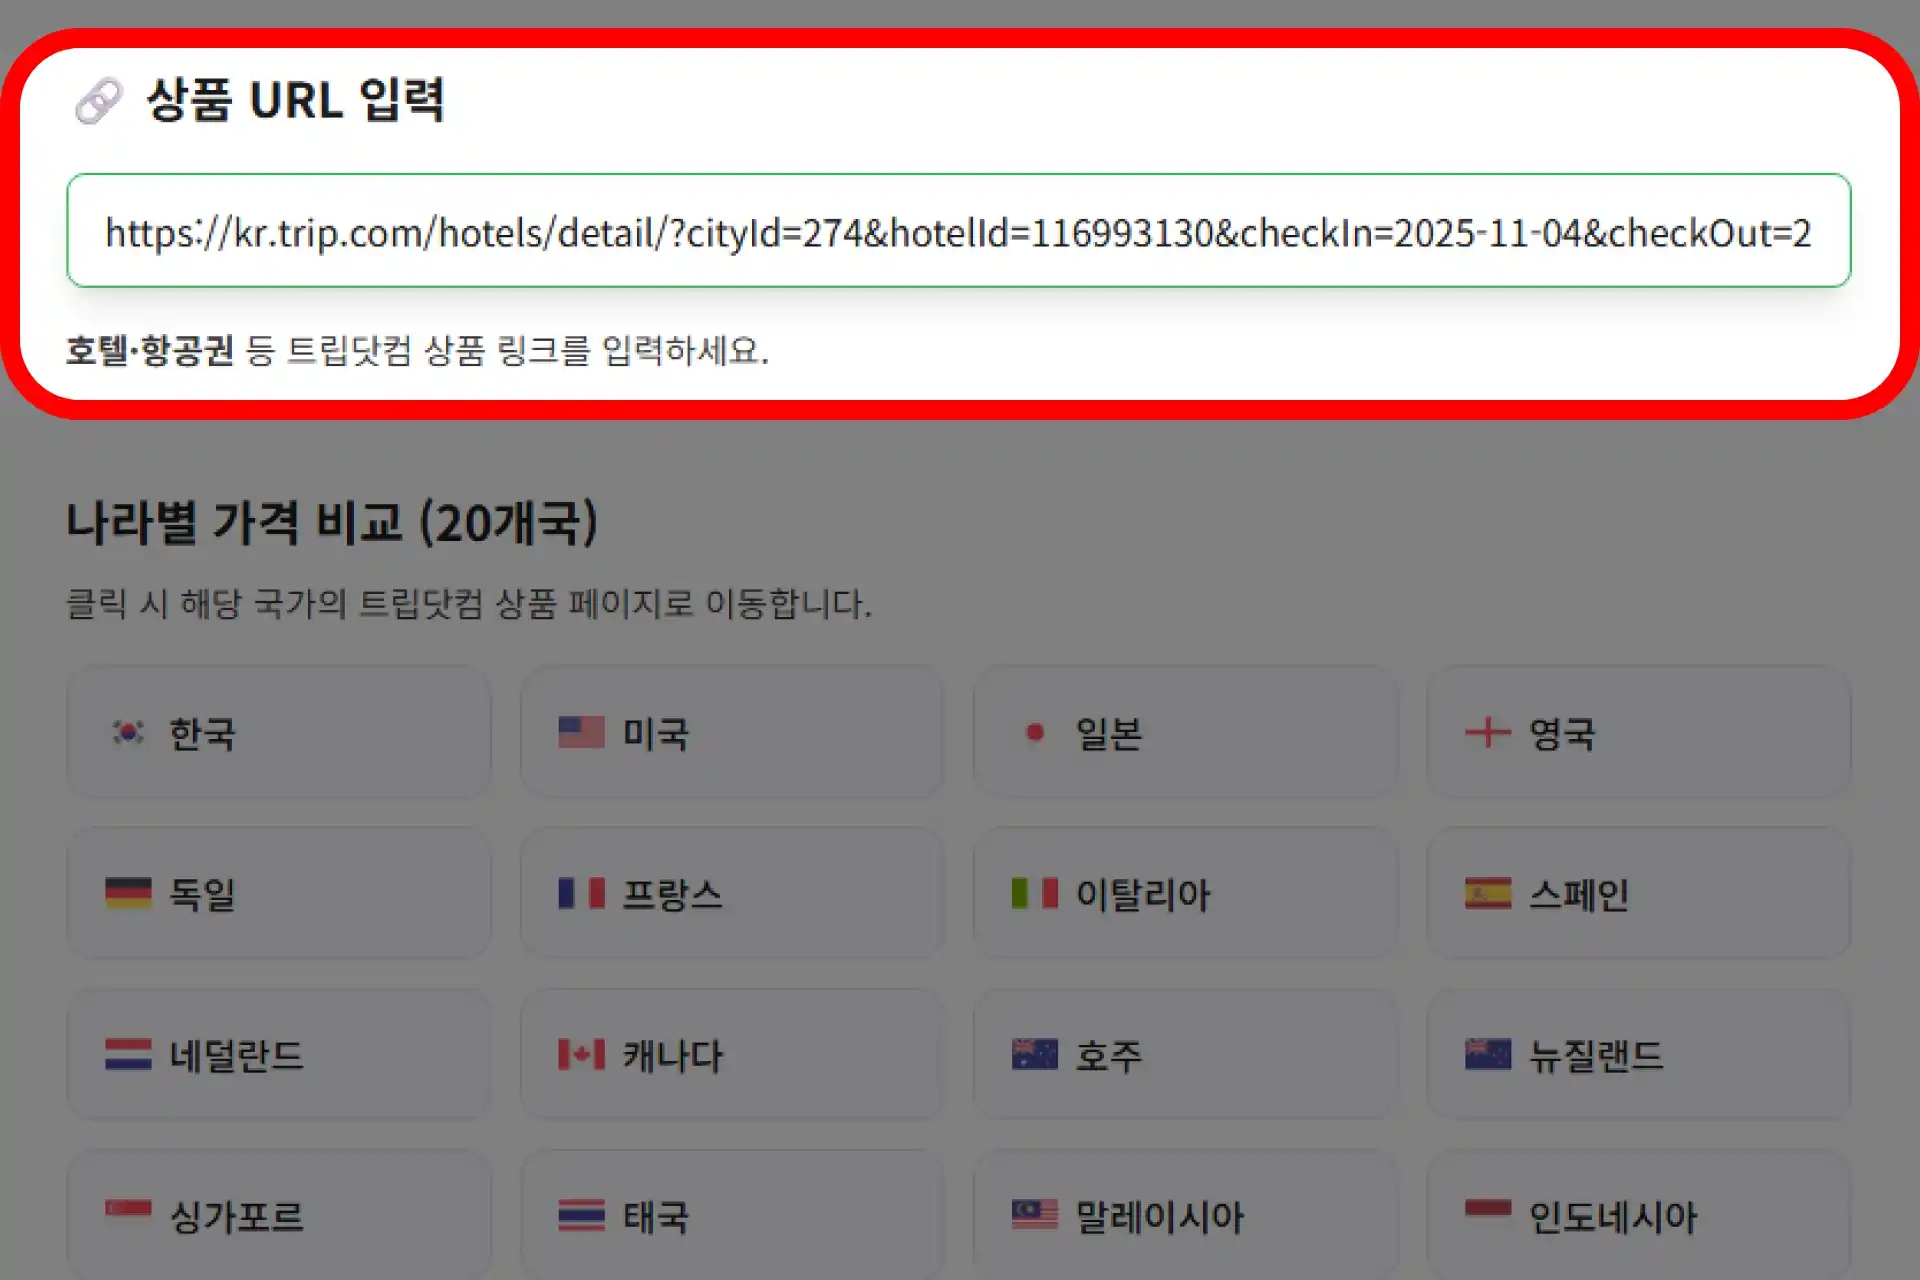
Task: Click the South Korea flag icon
Action: pyautogui.click(x=128, y=733)
